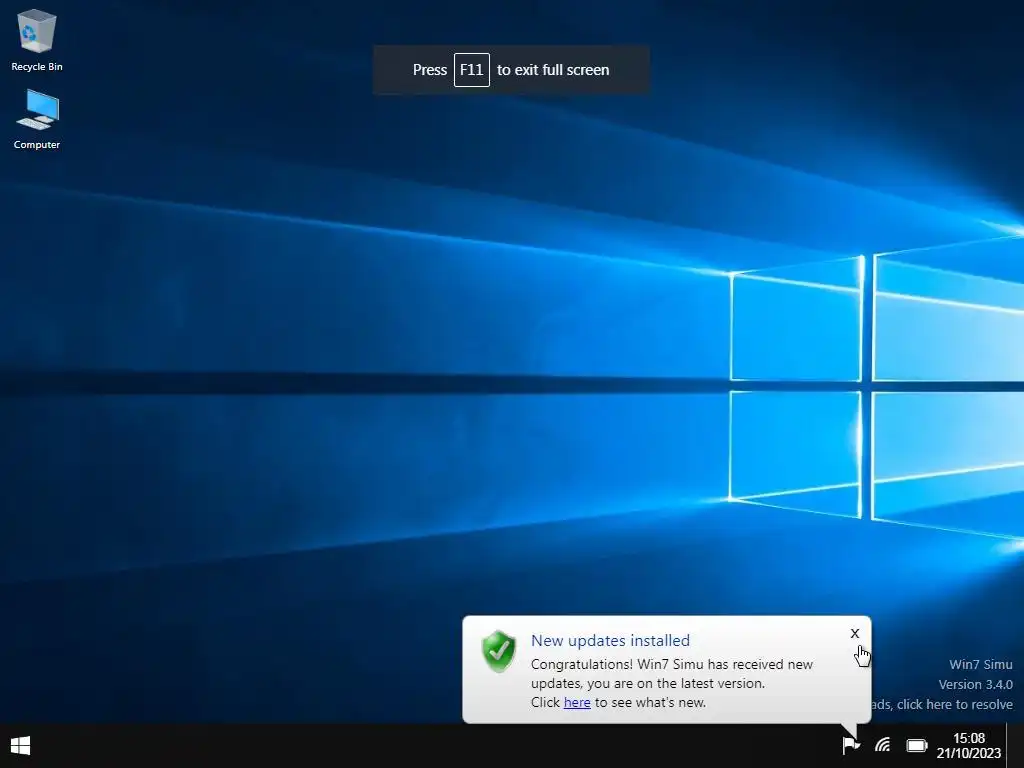Click the 'Win7 Simu' label text

point(981,665)
